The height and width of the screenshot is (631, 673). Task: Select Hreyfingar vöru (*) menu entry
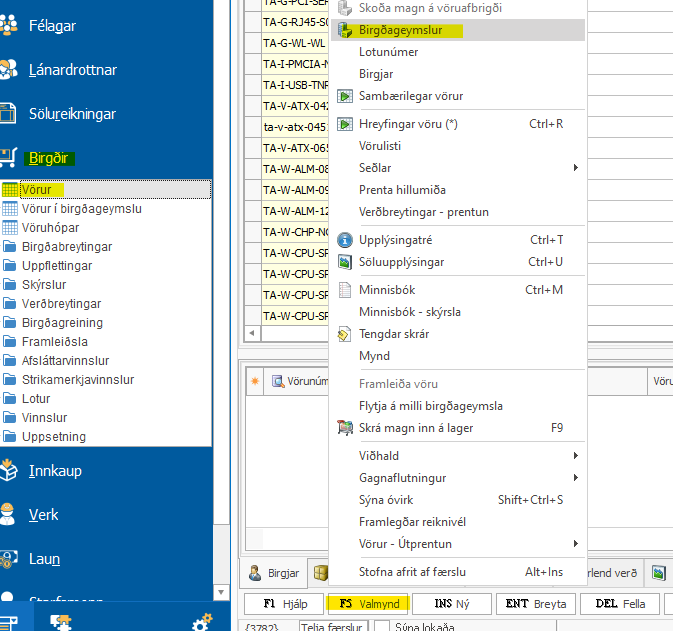pyautogui.click(x=408, y=124)
